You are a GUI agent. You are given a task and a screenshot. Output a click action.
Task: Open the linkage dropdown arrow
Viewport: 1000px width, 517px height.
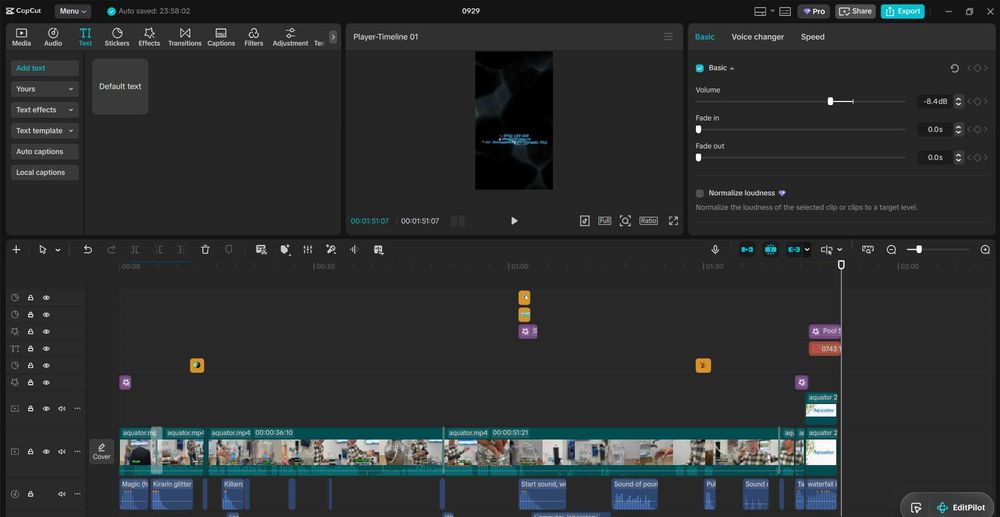(x=807, y=250)
